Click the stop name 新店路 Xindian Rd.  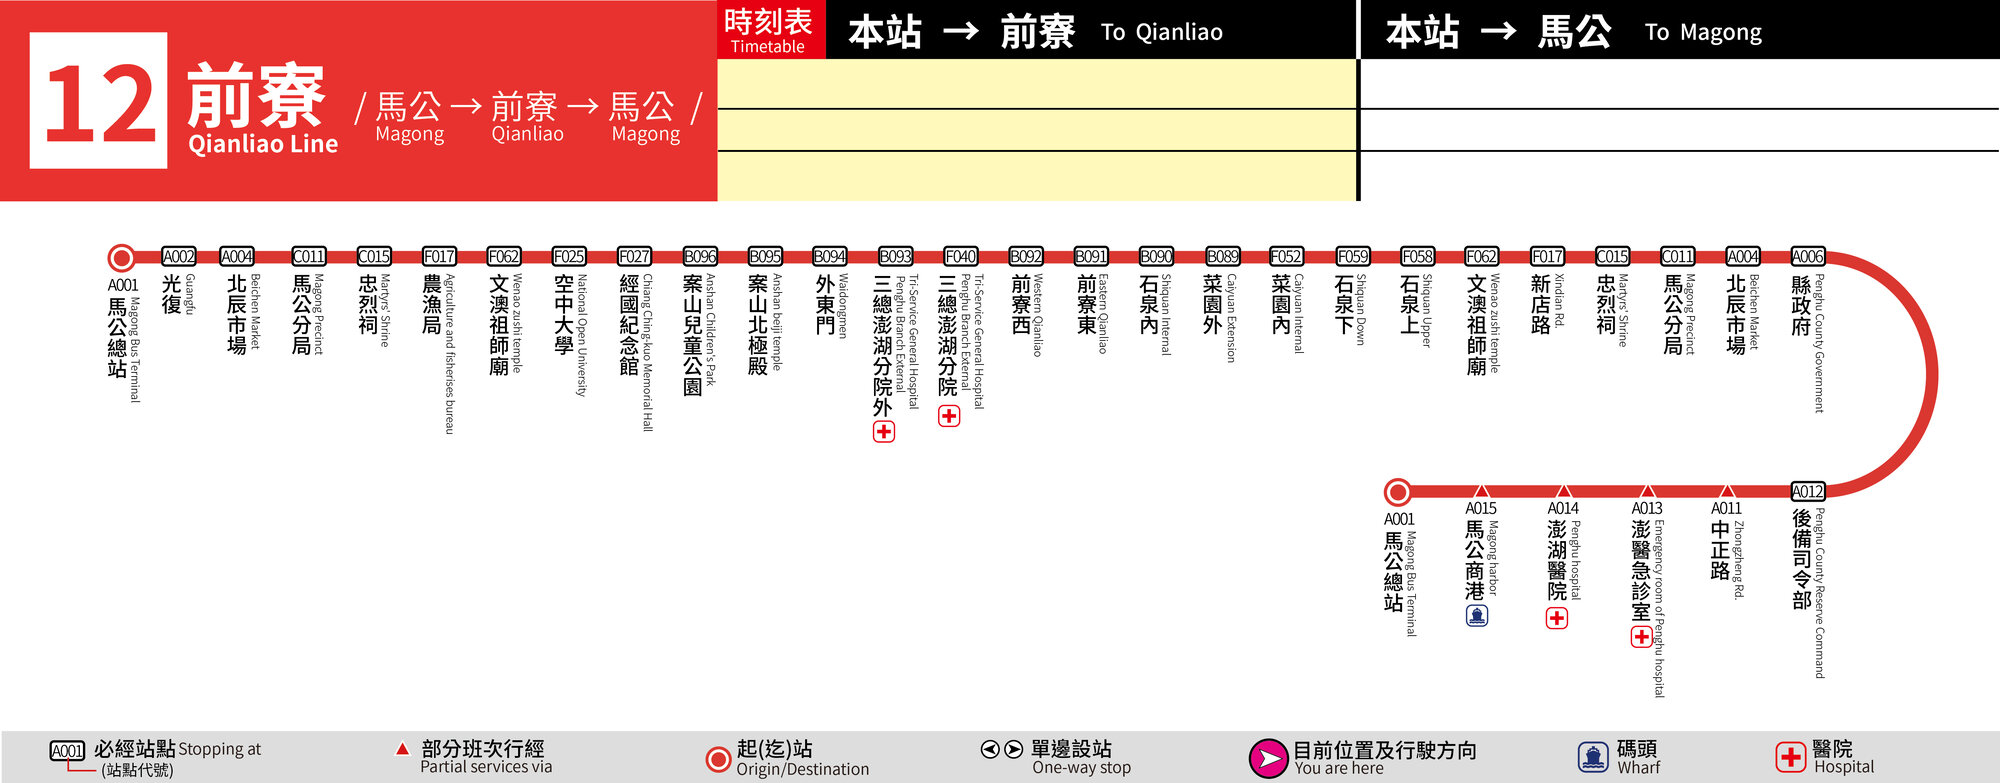coord(1548,304)
